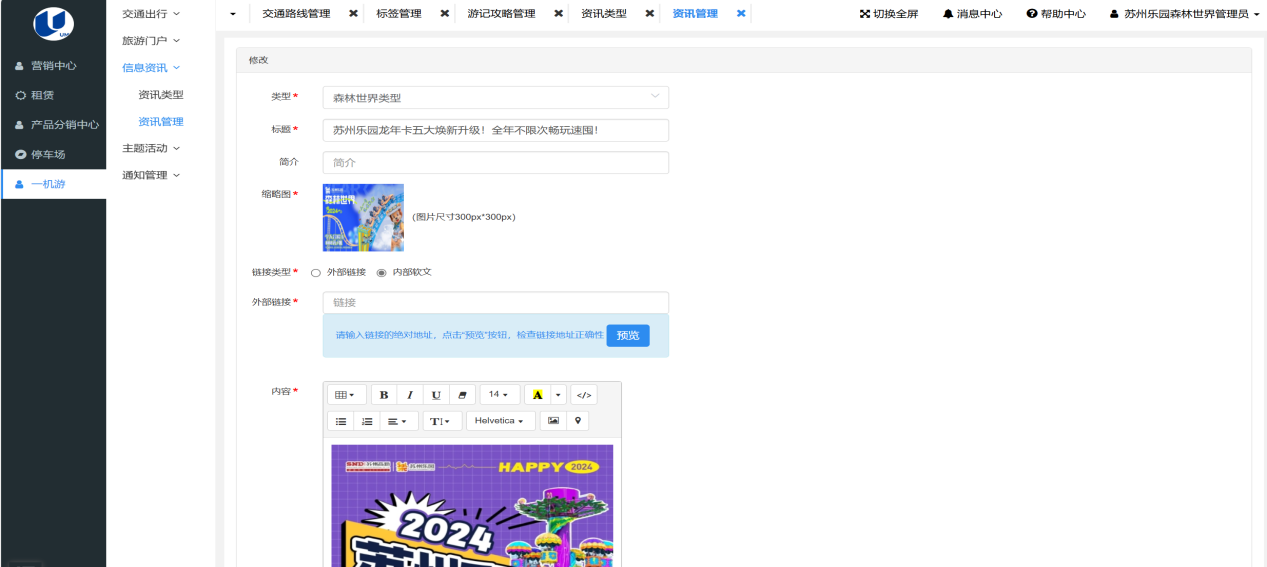The width and height of the screenshot is (1267, 567).
Task: Open the text color palette arrow
Action: click(x=559, y=395)
